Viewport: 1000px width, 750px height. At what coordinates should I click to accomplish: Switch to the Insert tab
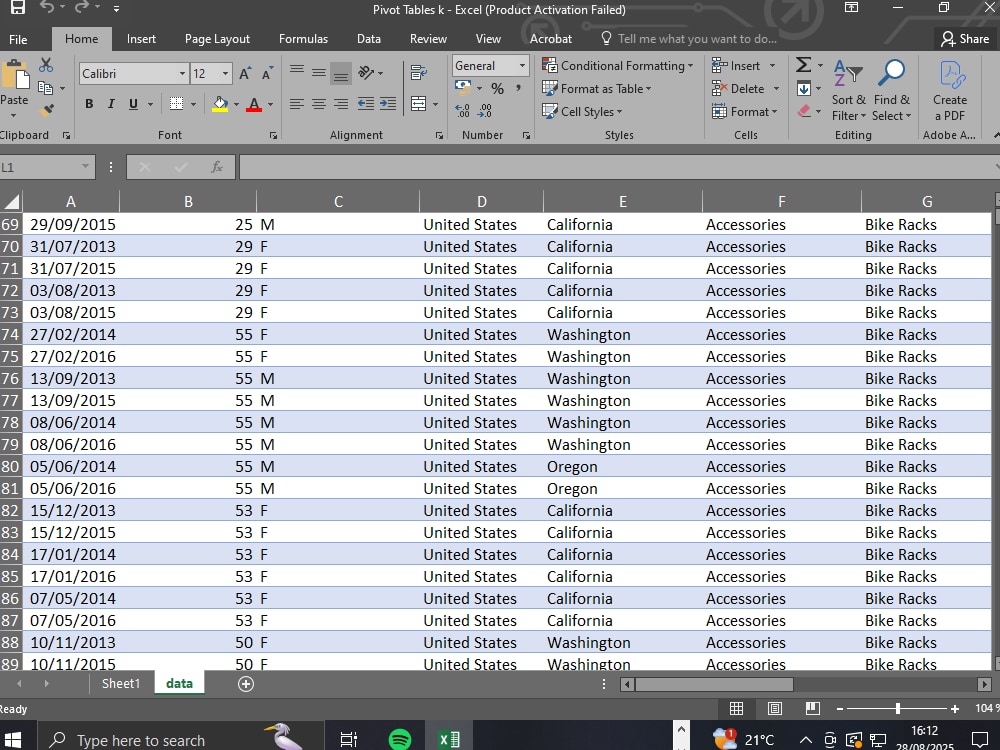[x=141, y=39]
